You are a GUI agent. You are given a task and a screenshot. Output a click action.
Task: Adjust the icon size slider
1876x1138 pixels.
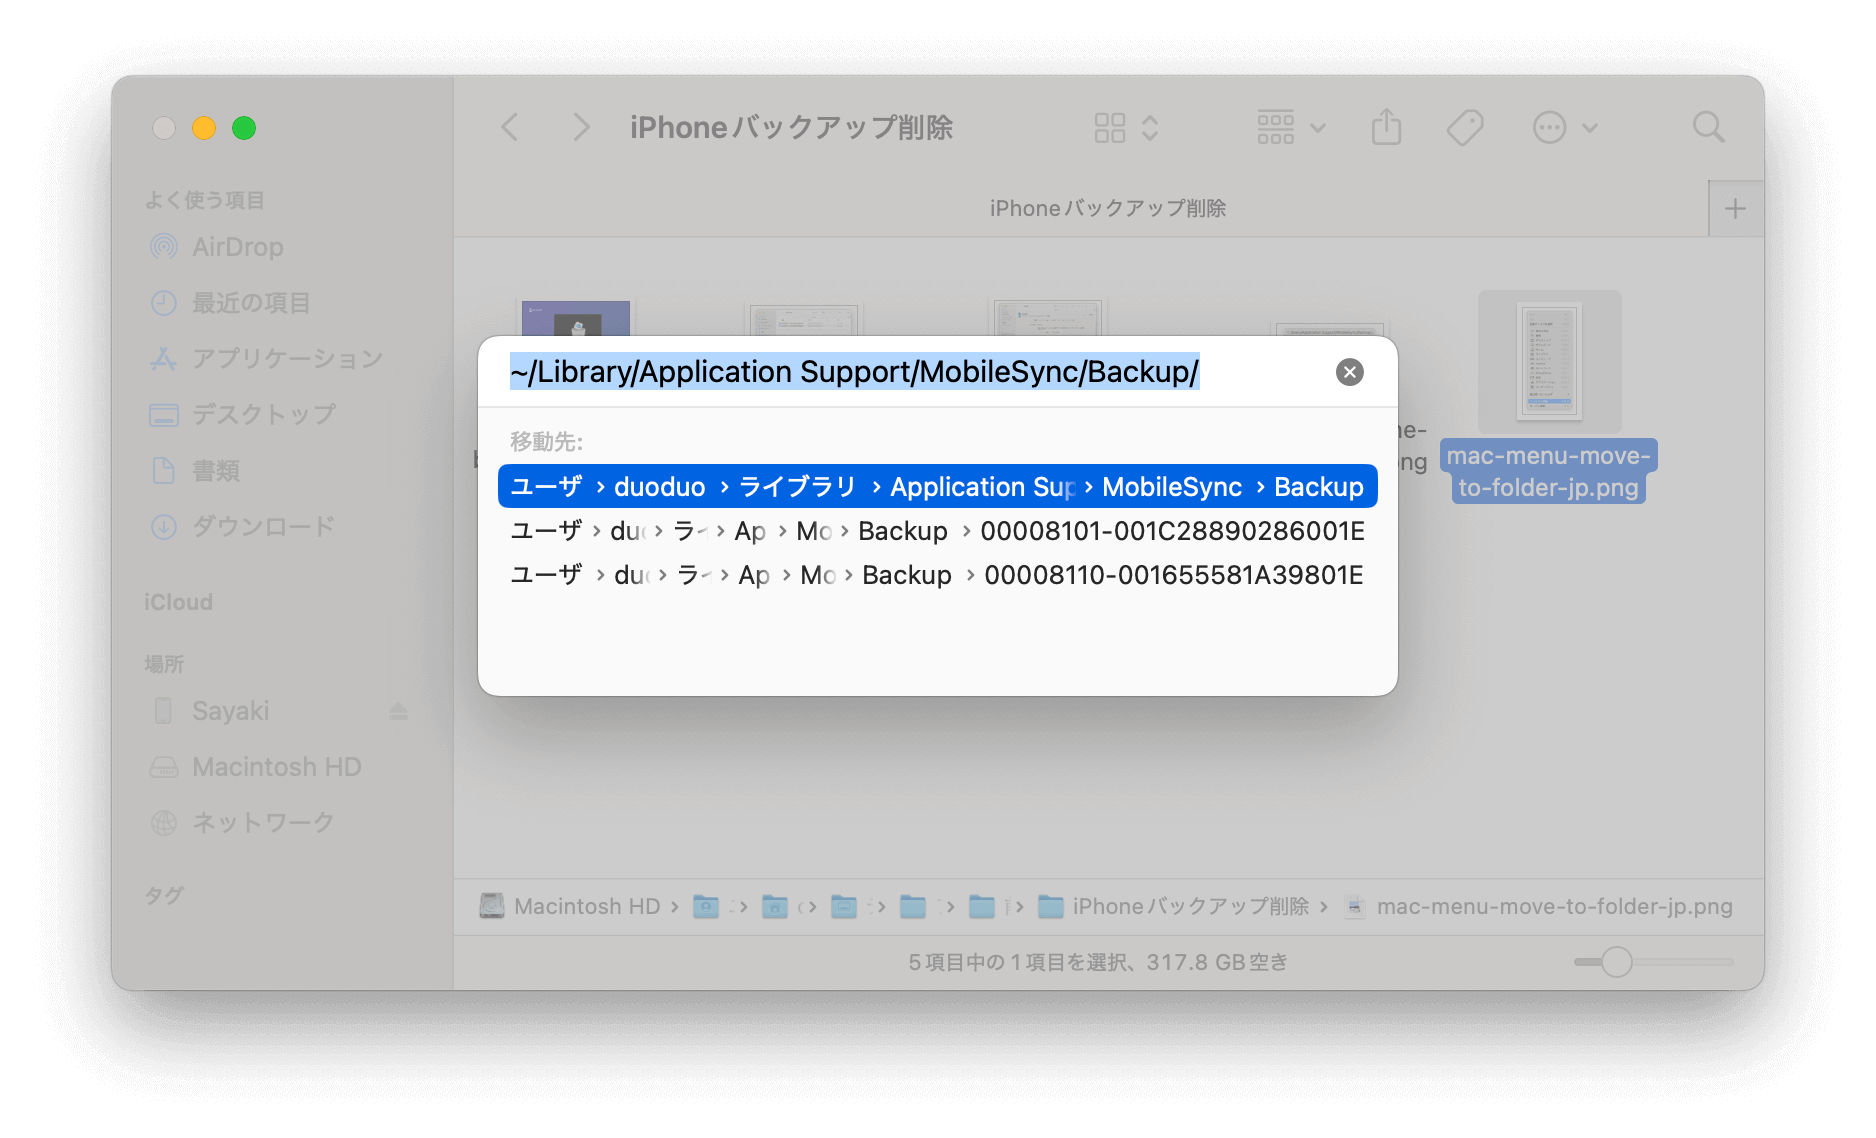tap(1616, 962)
